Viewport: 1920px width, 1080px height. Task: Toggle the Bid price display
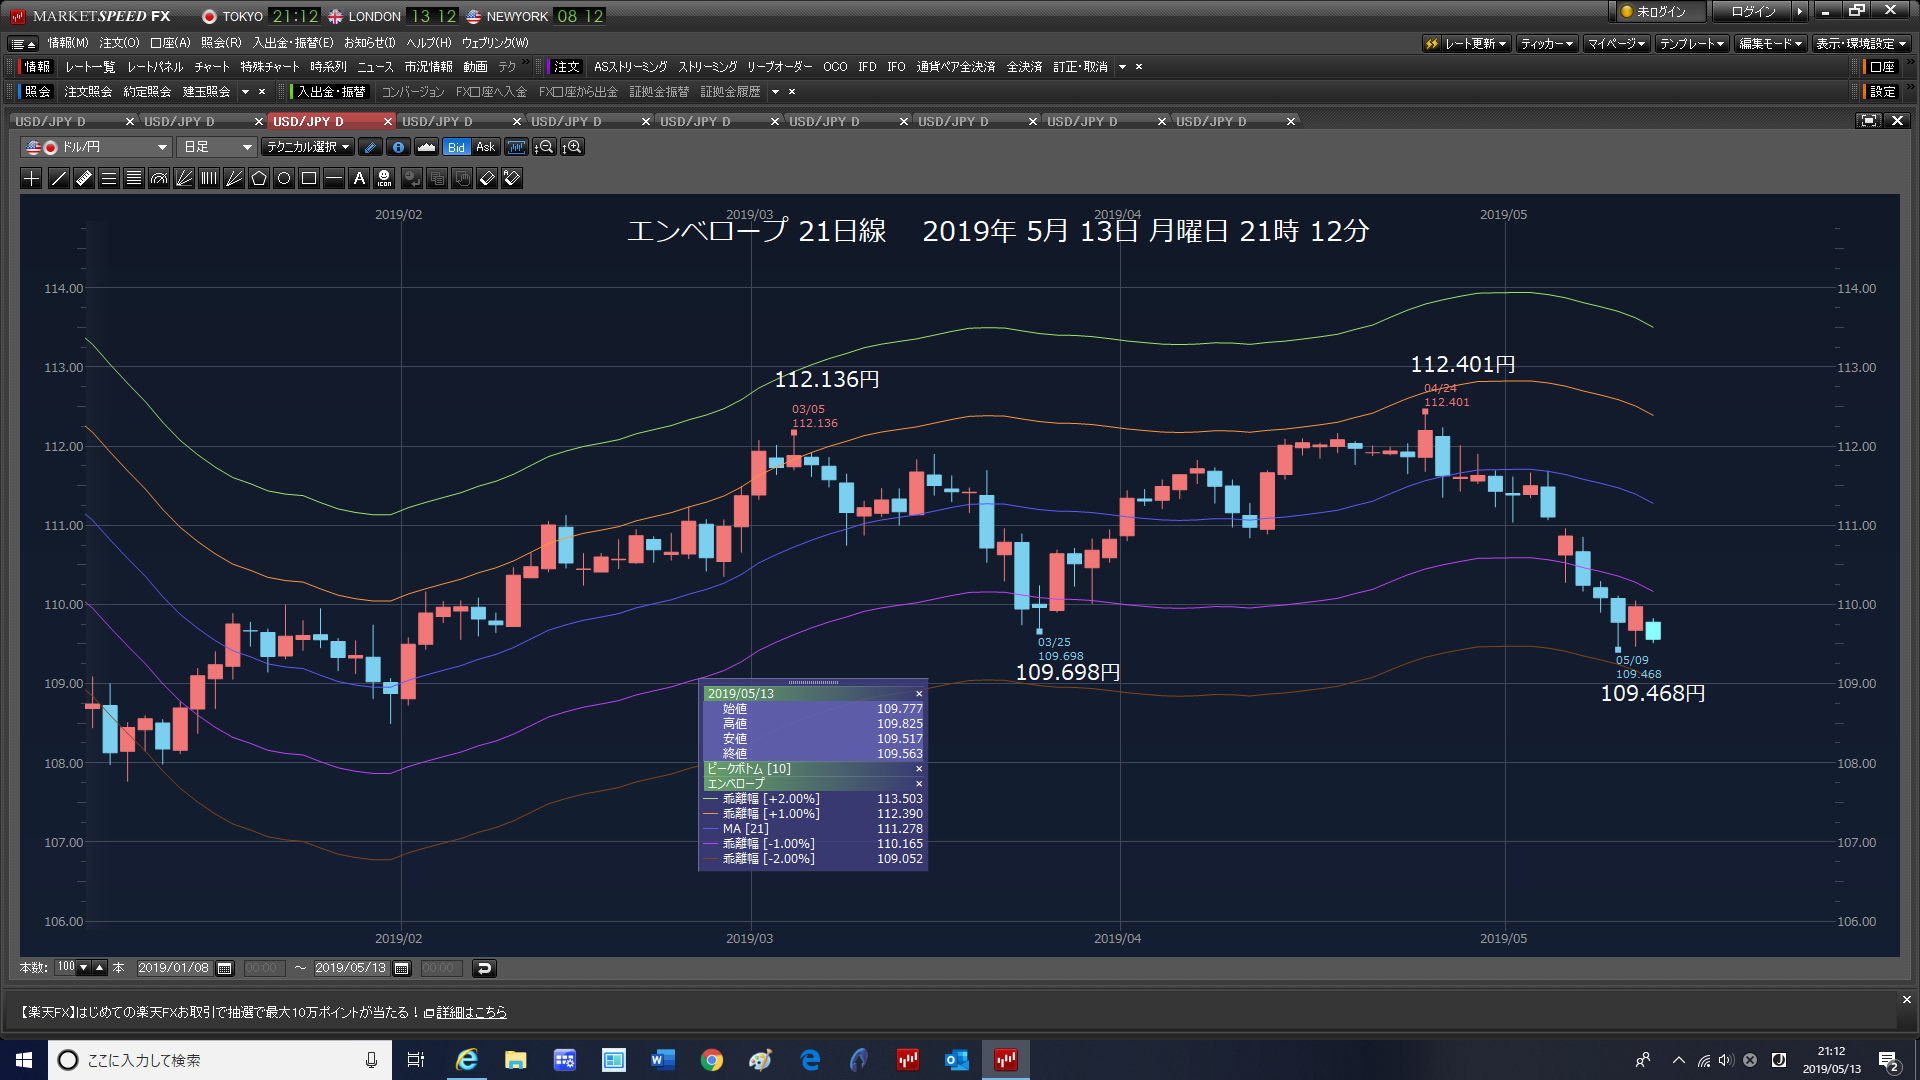click(456, 147)
